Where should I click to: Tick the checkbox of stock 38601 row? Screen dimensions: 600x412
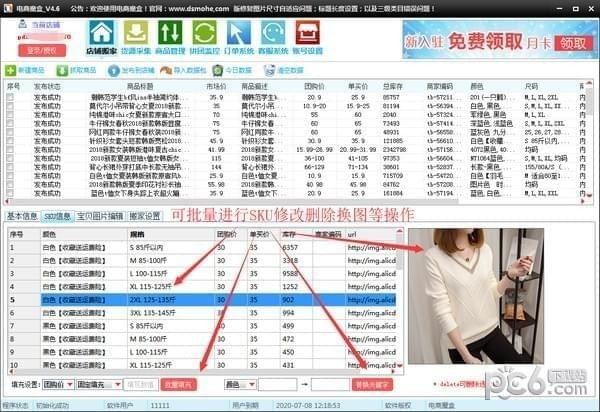pyautogui.click(x=10, y=167)
